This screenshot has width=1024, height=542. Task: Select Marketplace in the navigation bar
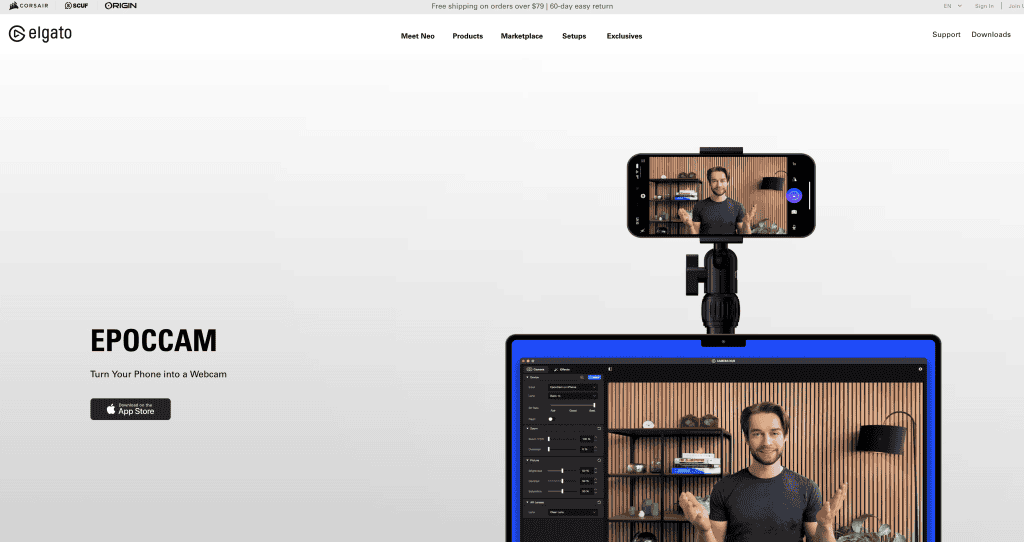click(x=522, y=36)
